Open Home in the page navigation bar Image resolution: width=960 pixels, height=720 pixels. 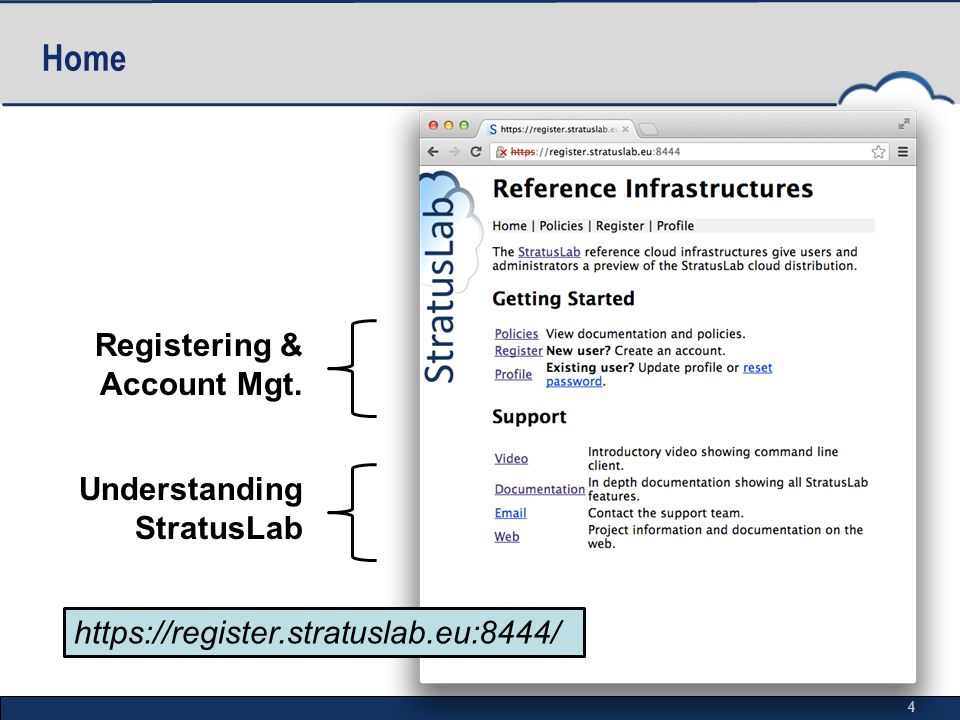(x=509, y=226)
